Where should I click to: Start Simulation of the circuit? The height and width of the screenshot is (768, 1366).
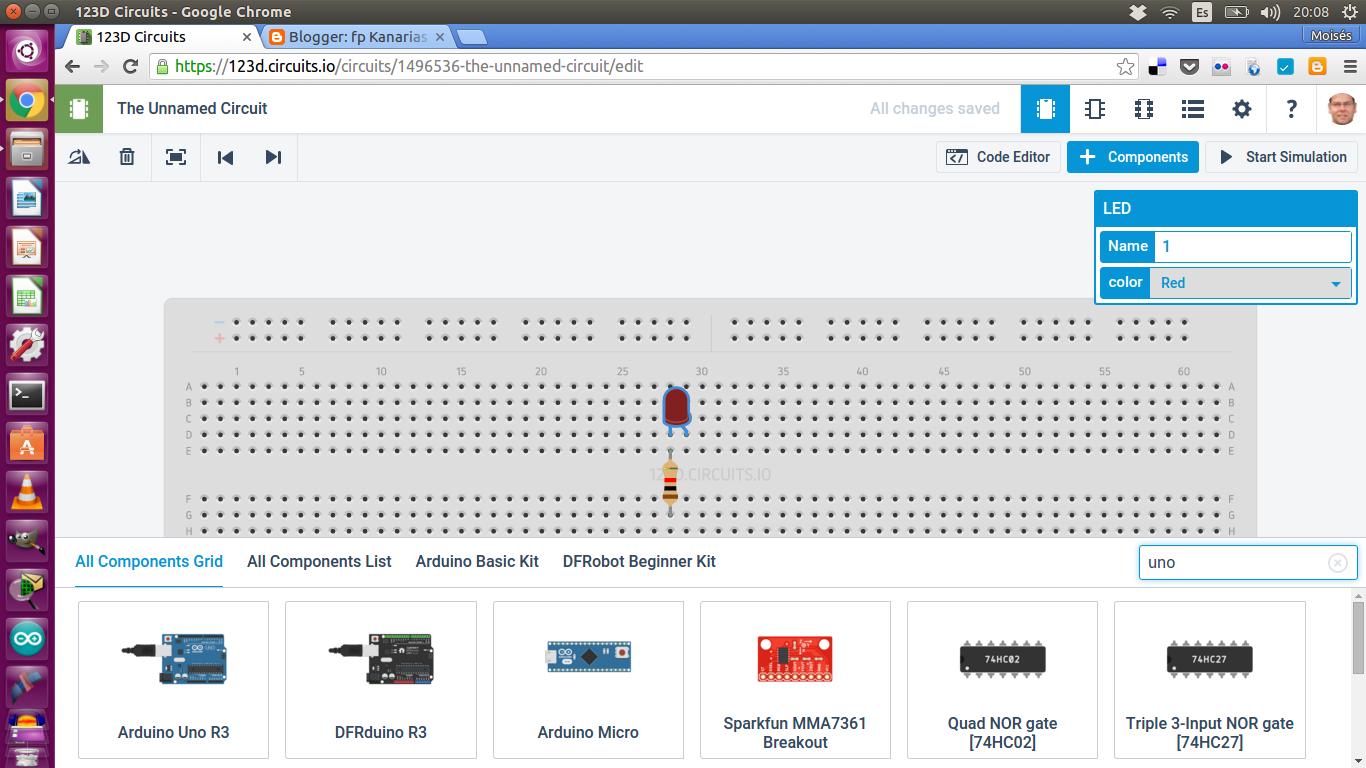coord(1281,157)
